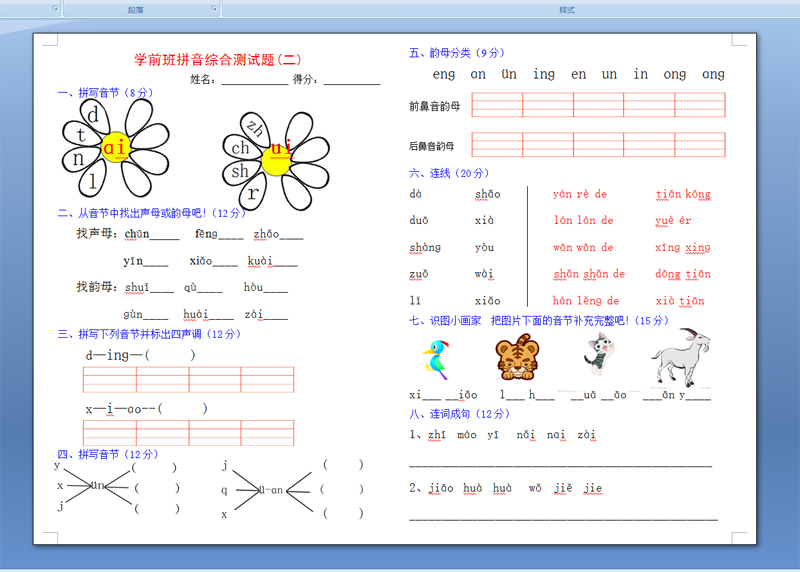The width and height of the screenshot is (800, 572).
Task: Click the answer line under sentence 2
Action: pos(563,519)
